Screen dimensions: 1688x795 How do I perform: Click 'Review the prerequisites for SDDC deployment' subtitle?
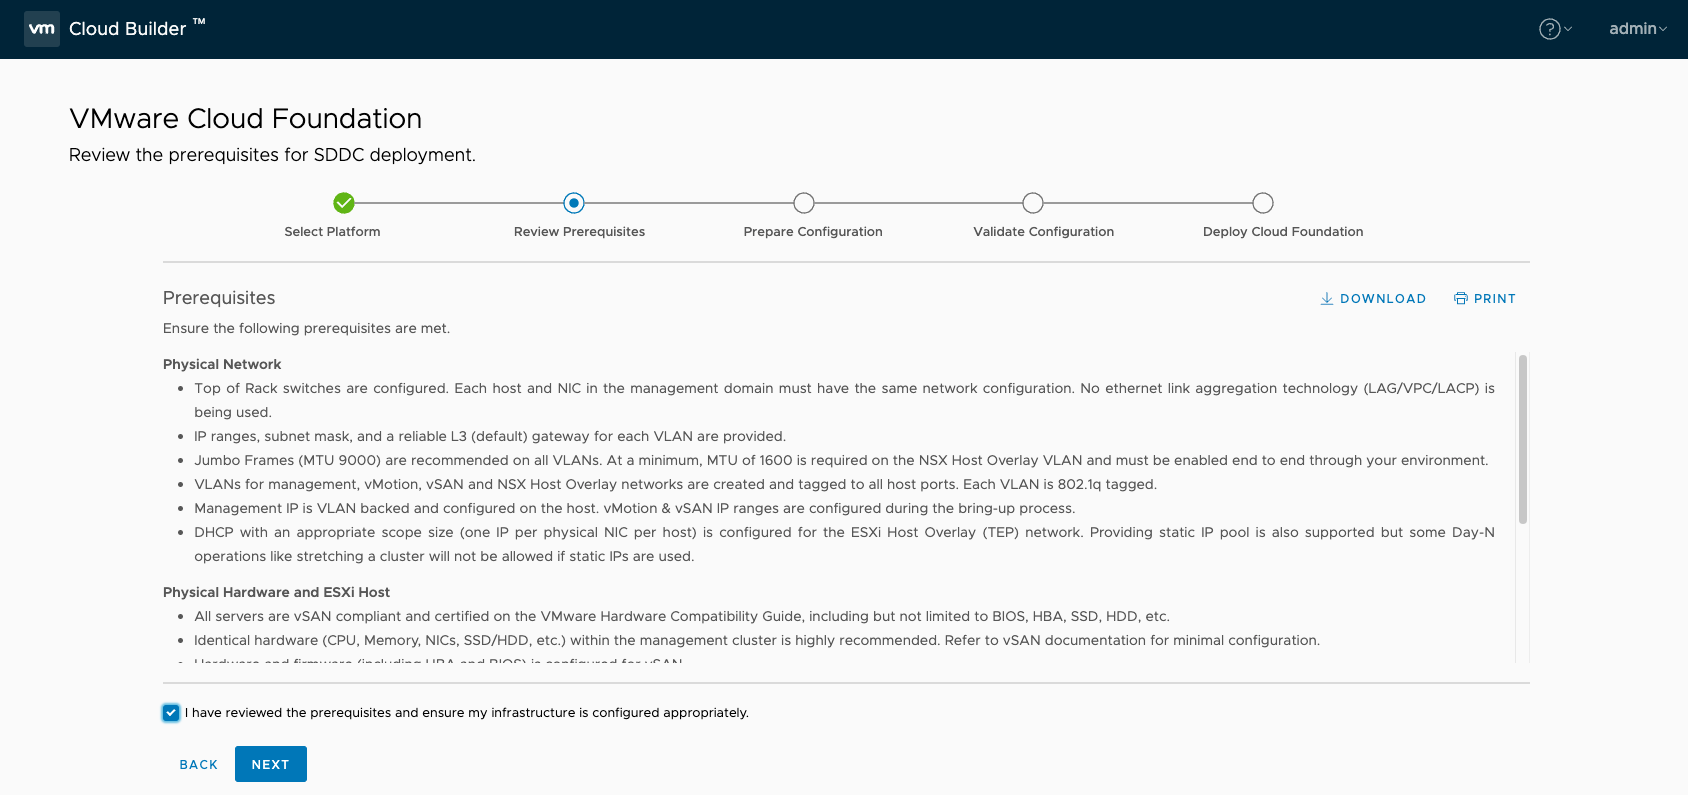[x=272, y=155]
